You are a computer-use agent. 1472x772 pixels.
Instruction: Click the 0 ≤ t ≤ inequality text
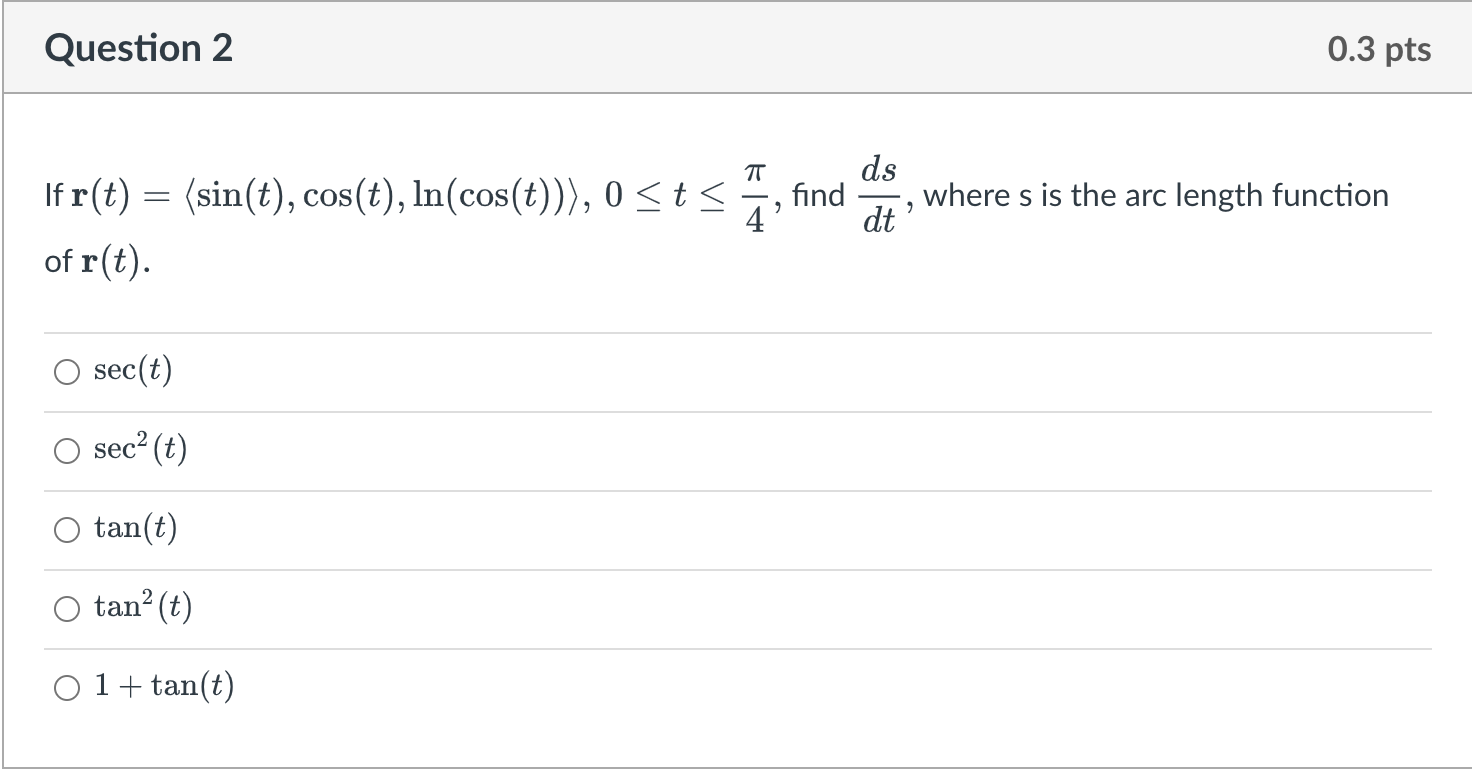coord(670,196)
